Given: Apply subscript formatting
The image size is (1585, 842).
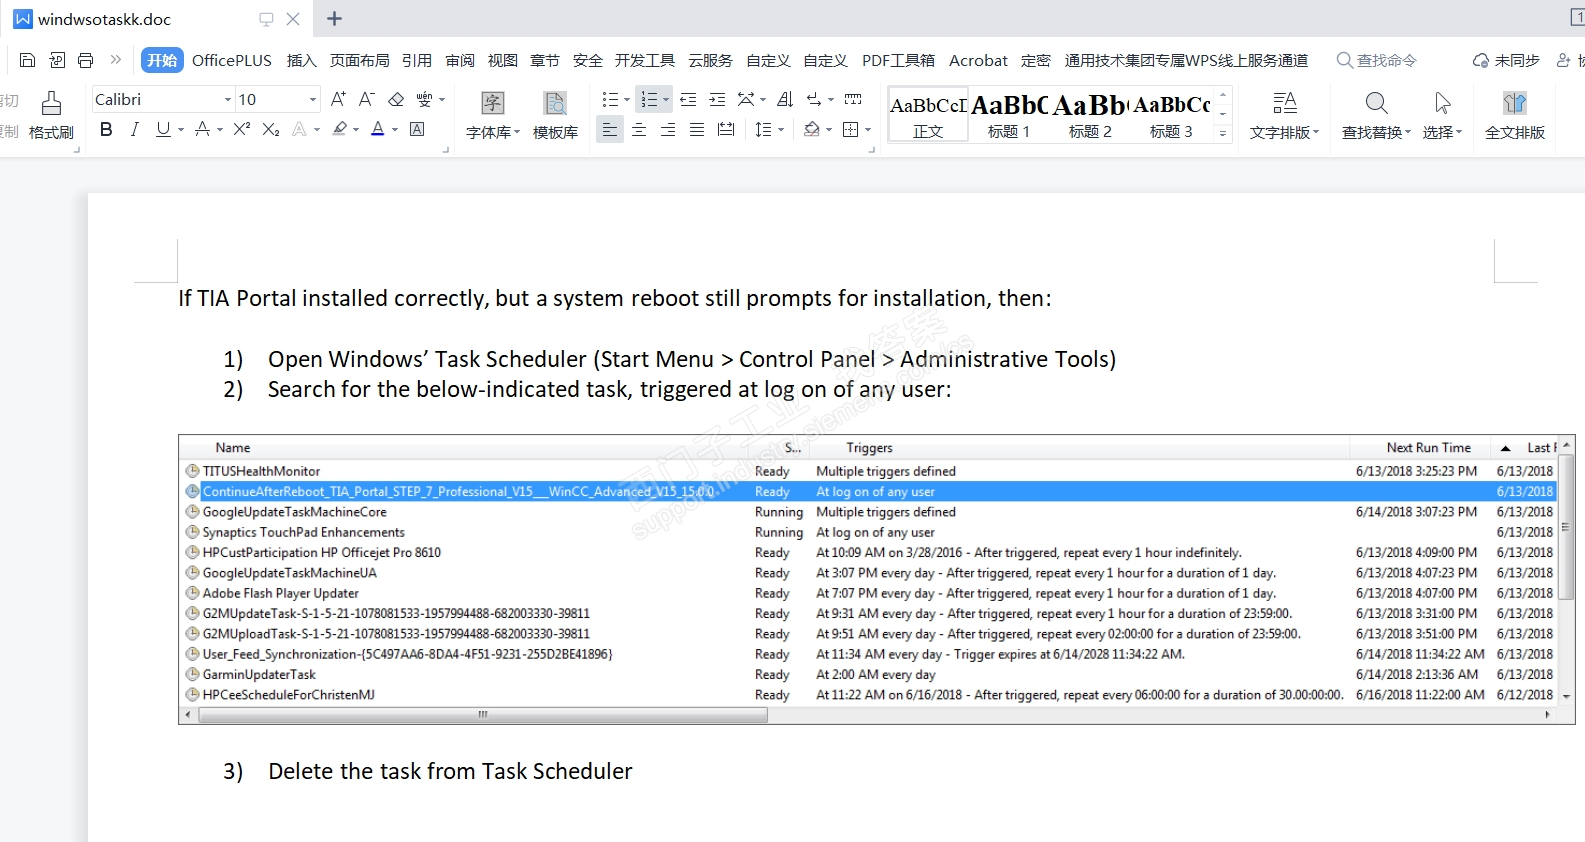Looking at the screenshot, I should [270, 129].
